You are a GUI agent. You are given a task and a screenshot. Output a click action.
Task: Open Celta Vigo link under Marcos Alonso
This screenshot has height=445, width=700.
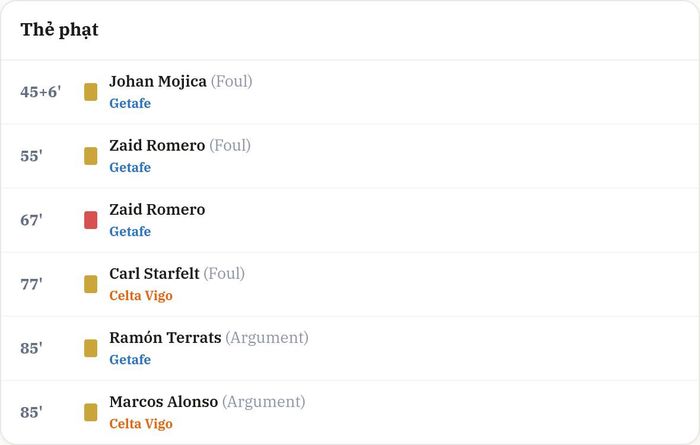click(x=141, y=424)
